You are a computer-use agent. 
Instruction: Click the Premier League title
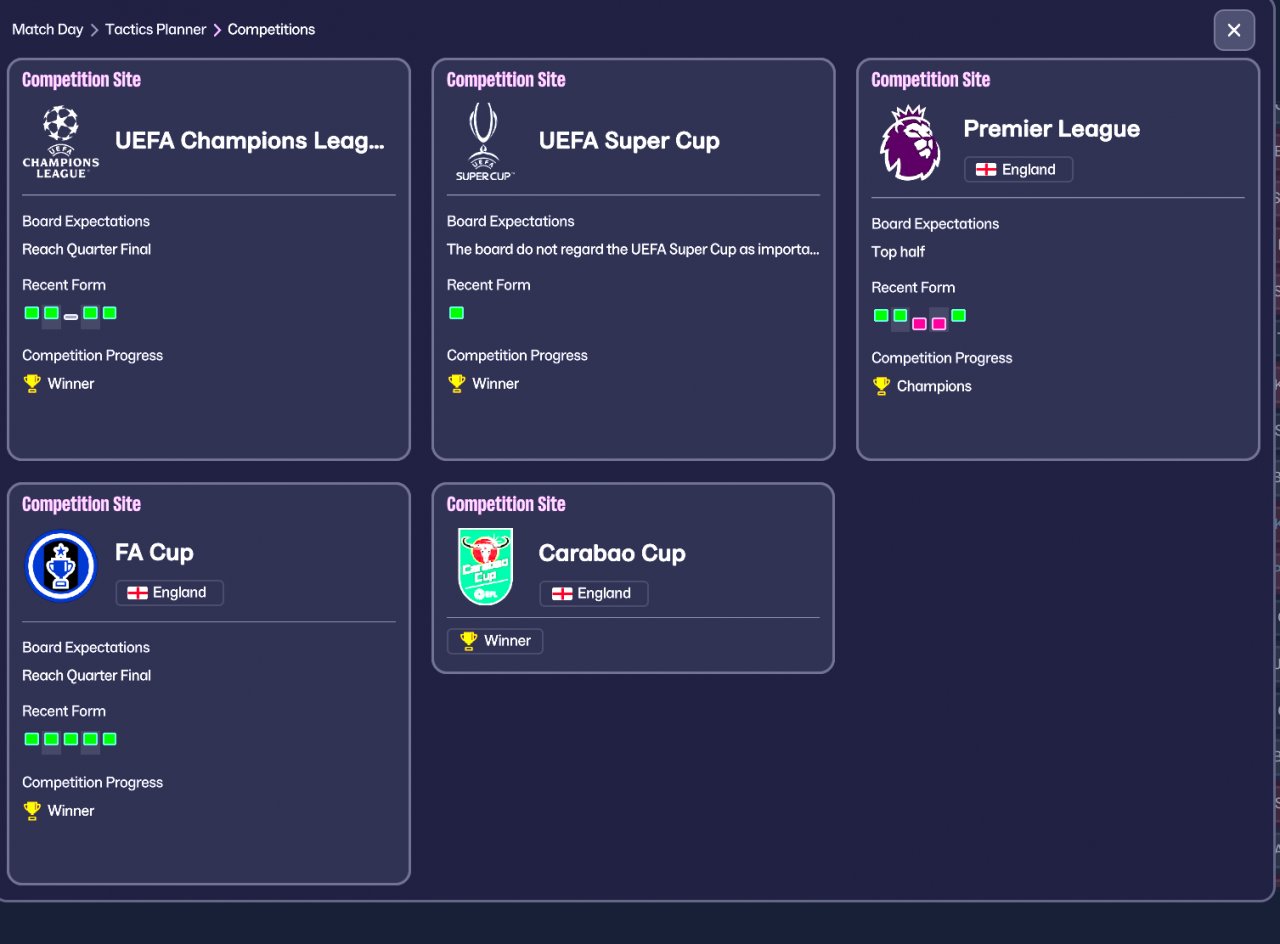pyautogui.click(x=1052, y=129)
